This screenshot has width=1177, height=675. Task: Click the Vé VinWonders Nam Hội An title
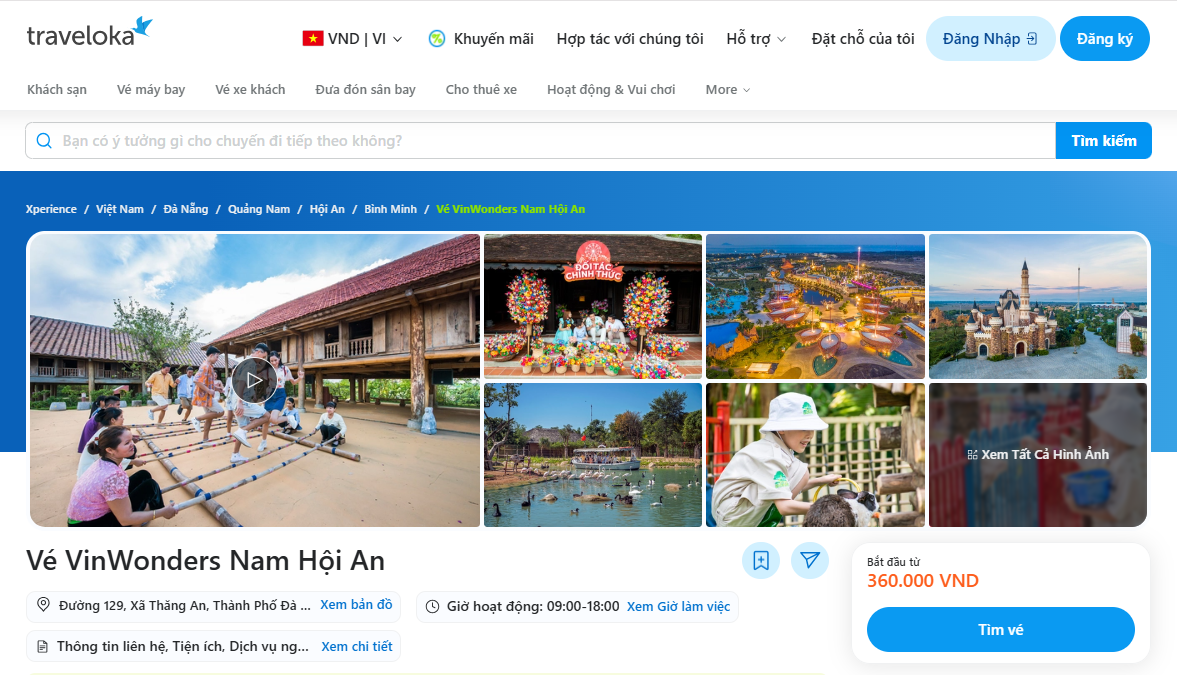point(206,560)
